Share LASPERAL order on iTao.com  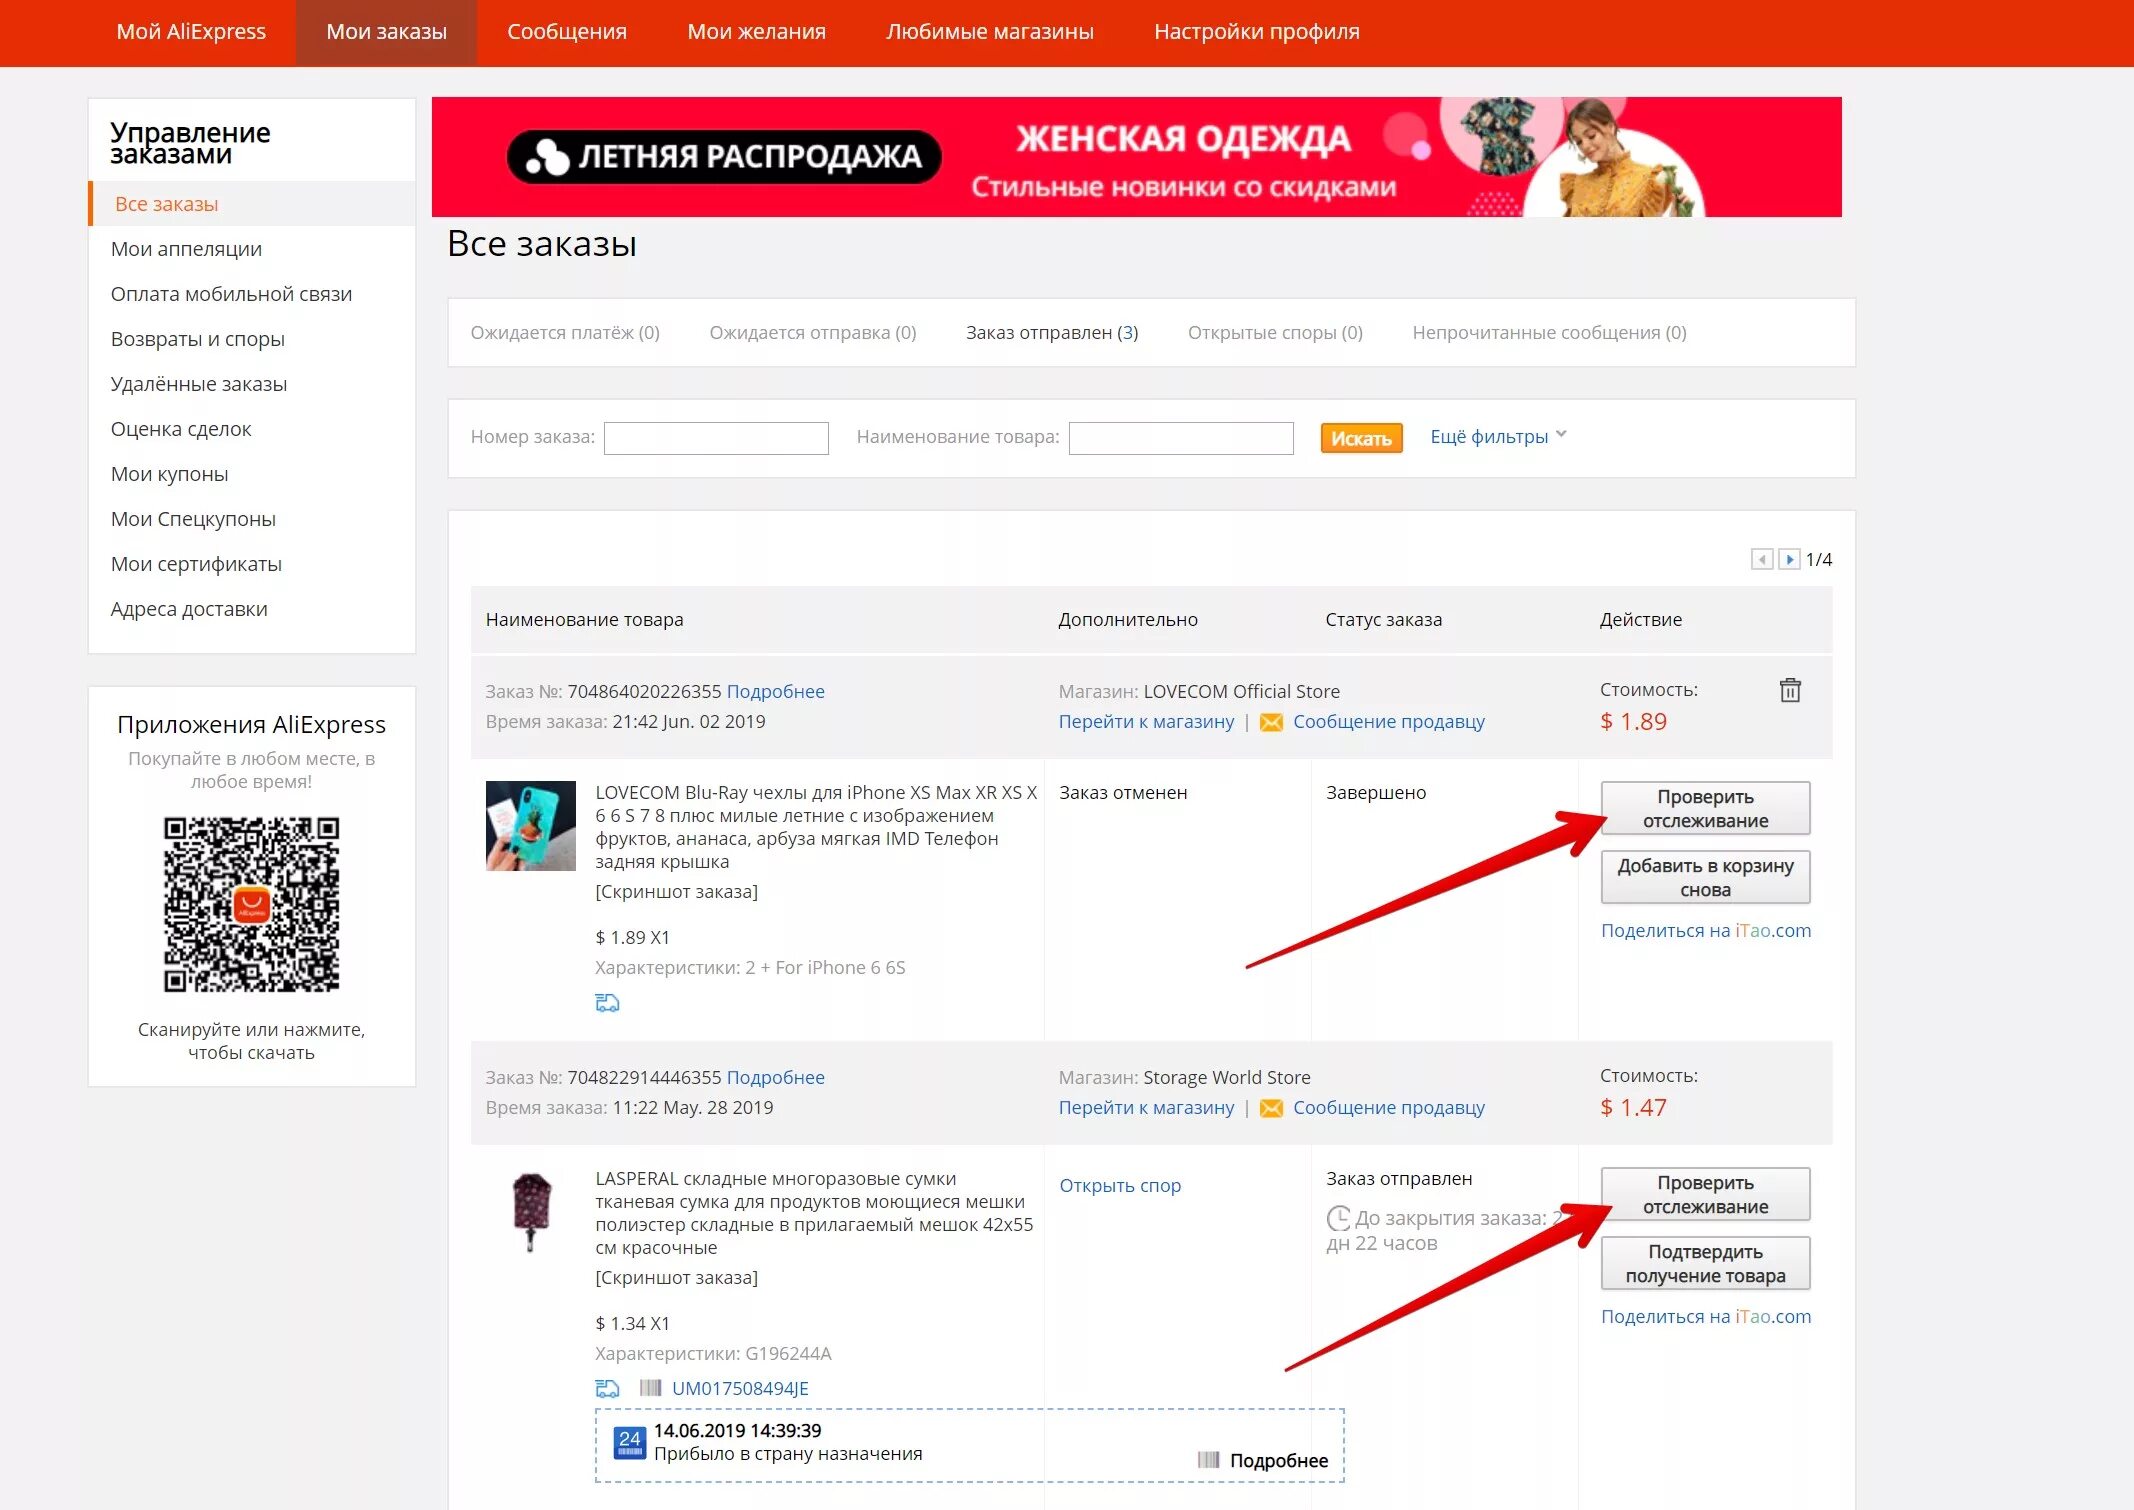point(1706,1317)
